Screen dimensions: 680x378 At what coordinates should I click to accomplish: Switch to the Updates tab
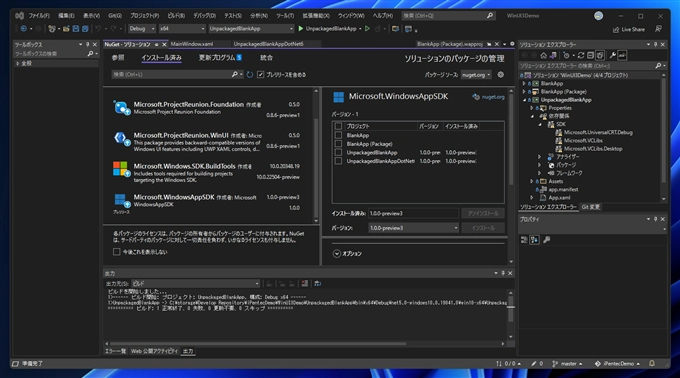pos(220,58)
